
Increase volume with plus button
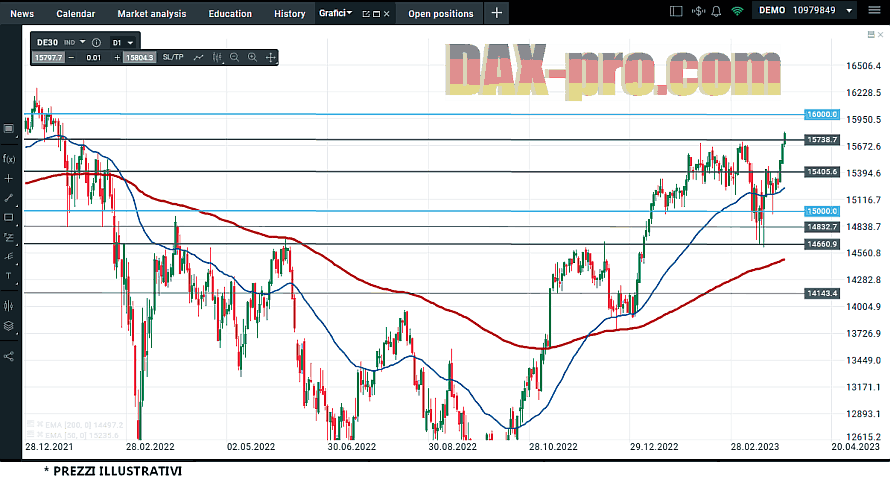point(117,57)
